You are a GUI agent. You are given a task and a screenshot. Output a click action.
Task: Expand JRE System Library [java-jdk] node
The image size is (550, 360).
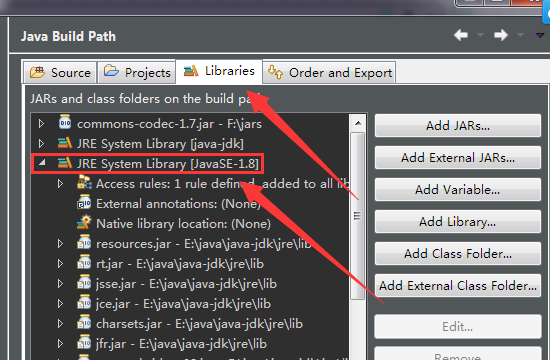pyautogui.click(x=41, y=144)
